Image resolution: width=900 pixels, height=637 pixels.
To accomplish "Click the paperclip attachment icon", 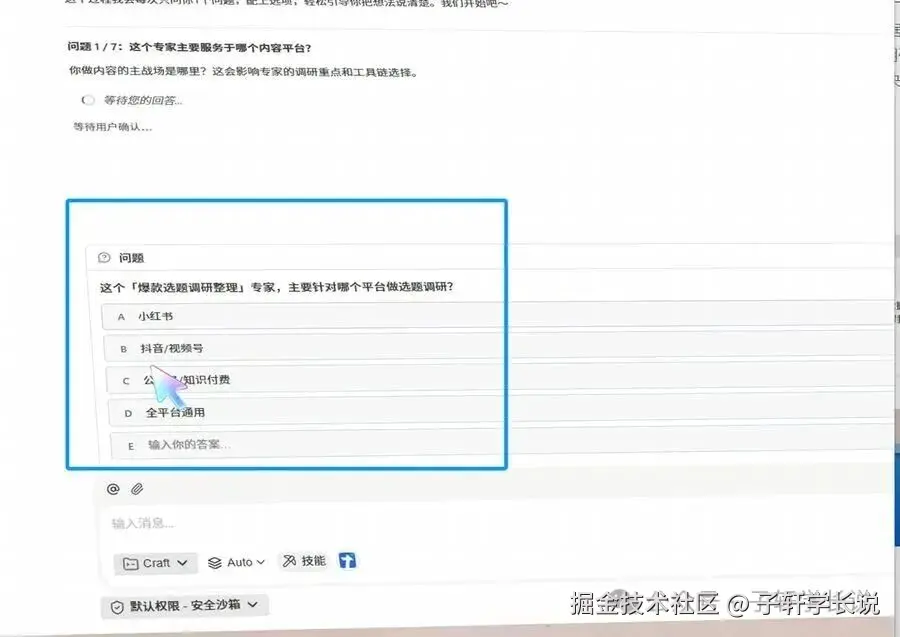I will [137, 489].
